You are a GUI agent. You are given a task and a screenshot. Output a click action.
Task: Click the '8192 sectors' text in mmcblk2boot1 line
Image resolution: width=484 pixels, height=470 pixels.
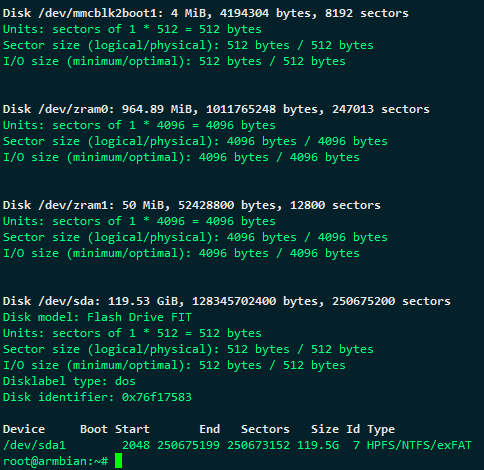click(367, 13)
